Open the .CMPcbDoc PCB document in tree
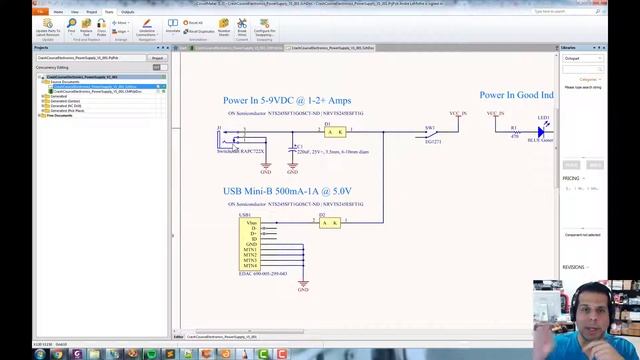This screenshot has width=640, height=360. [98, 91]
